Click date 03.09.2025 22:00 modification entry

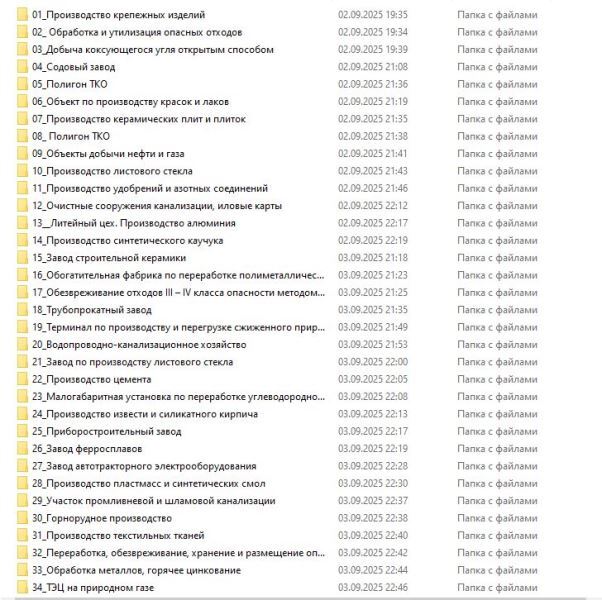(373, 362)
